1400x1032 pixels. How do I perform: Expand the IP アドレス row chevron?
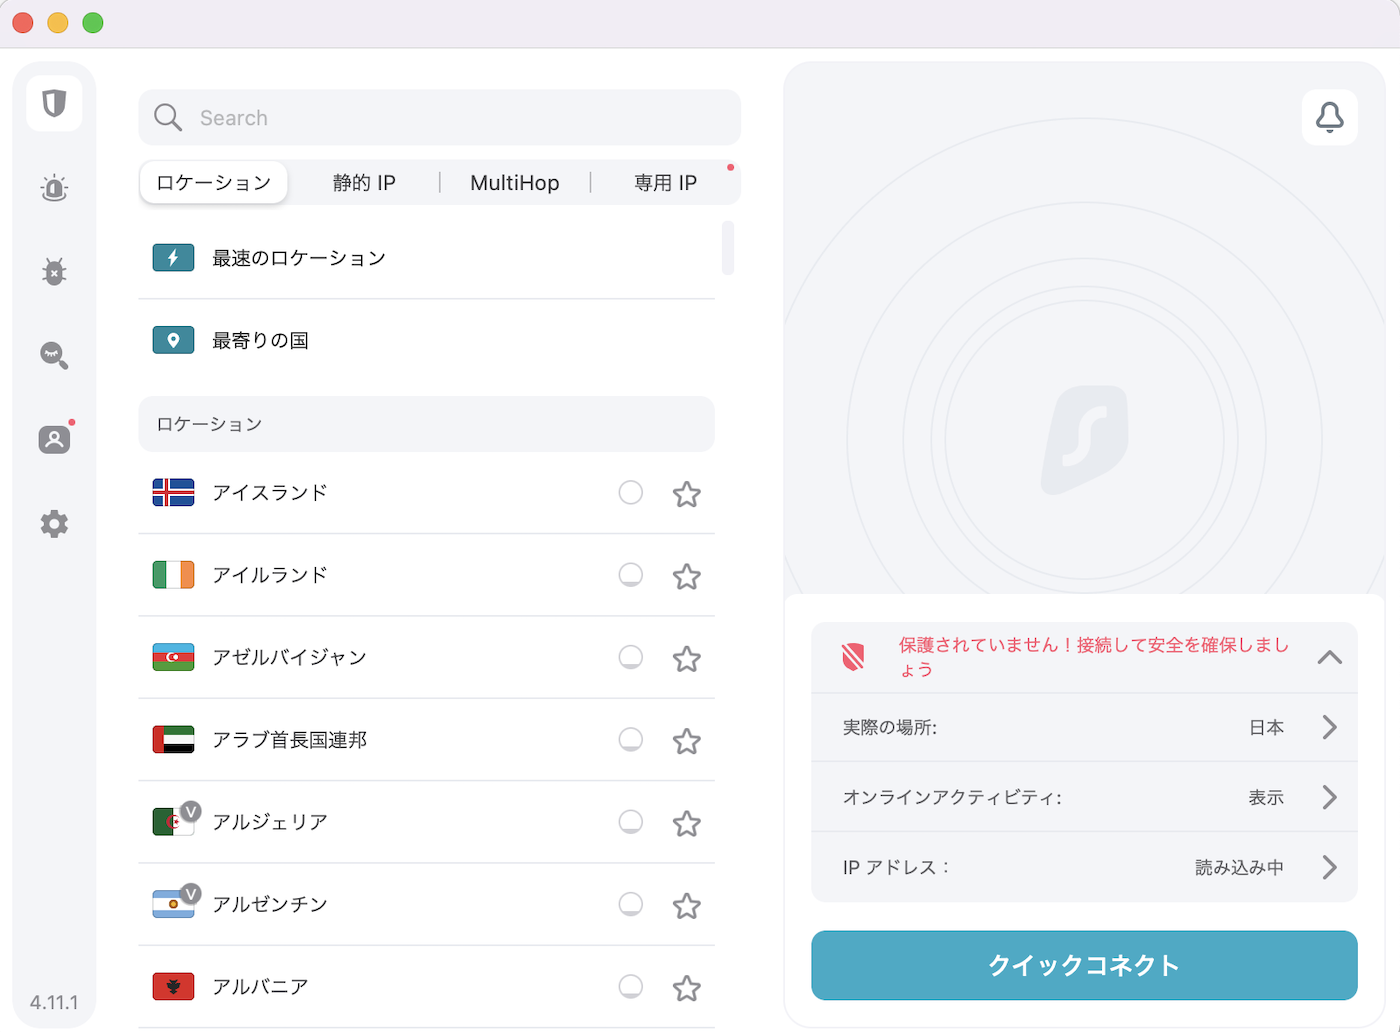point(1329,867)
